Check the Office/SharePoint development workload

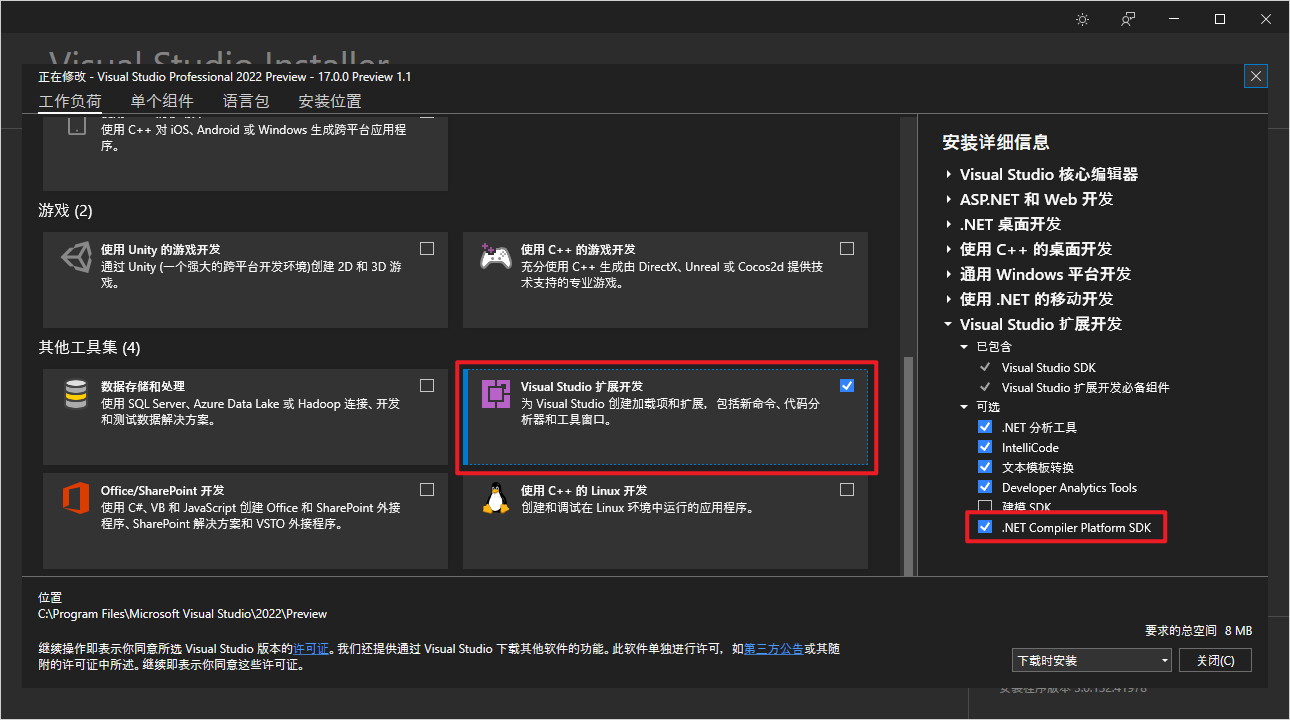tap(427, 490)
